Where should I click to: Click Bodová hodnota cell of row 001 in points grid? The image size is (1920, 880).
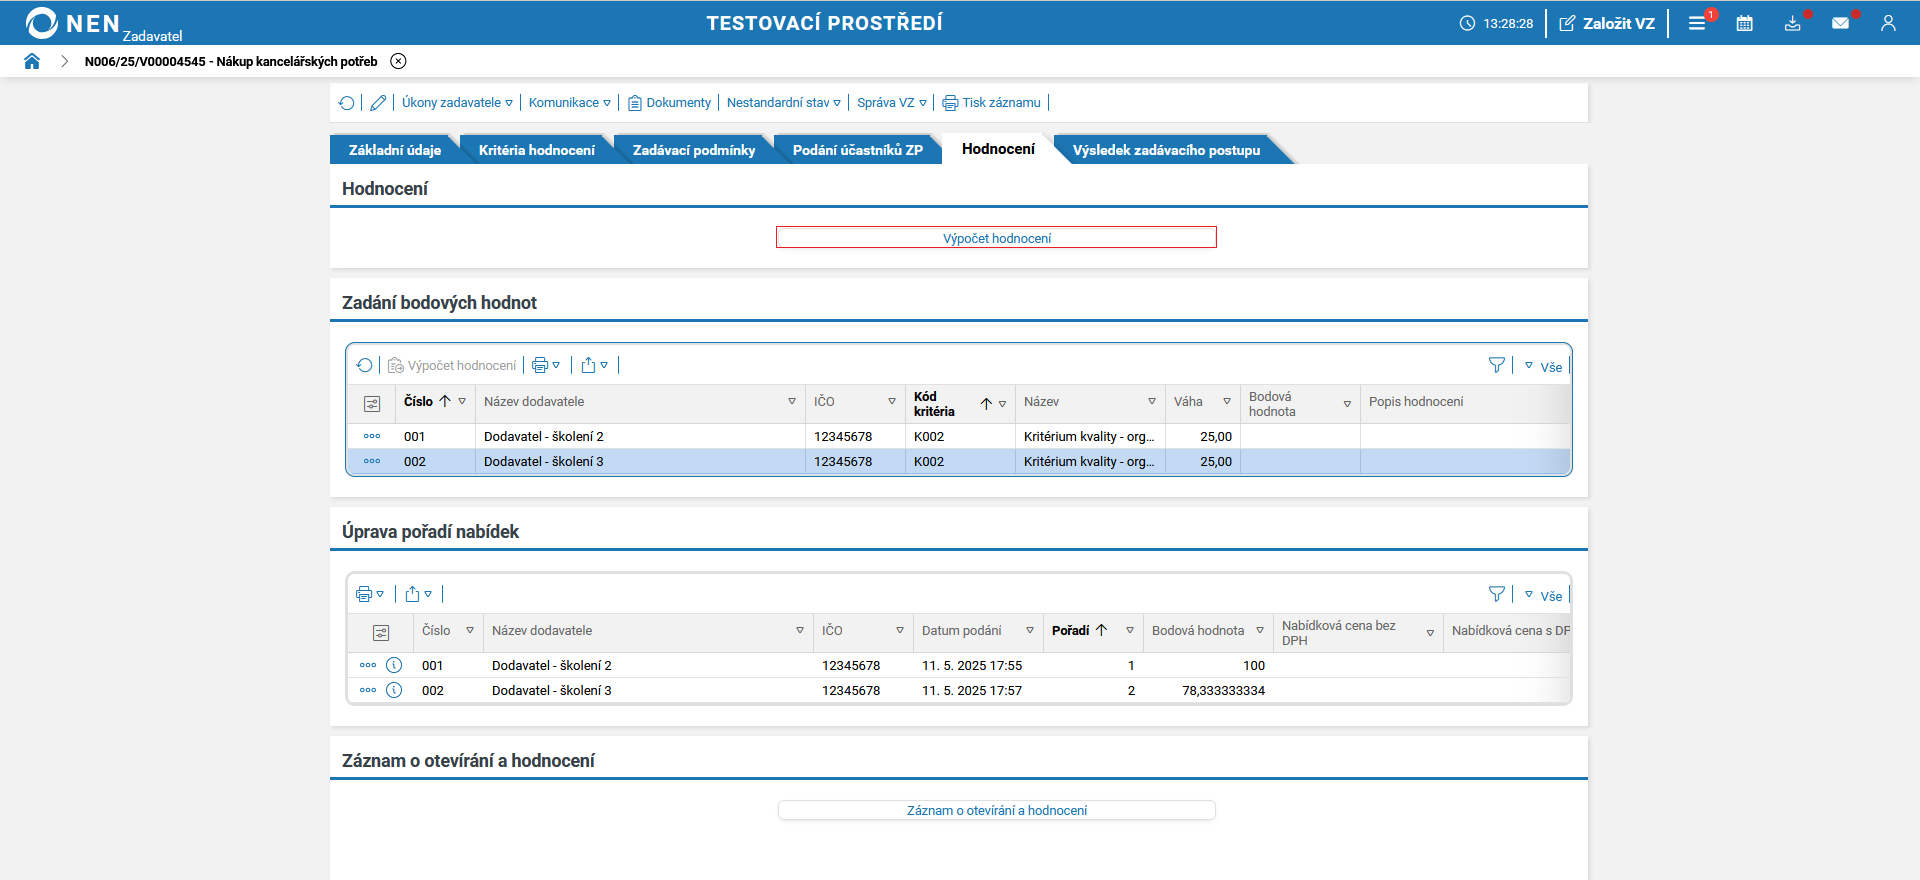1300,436
